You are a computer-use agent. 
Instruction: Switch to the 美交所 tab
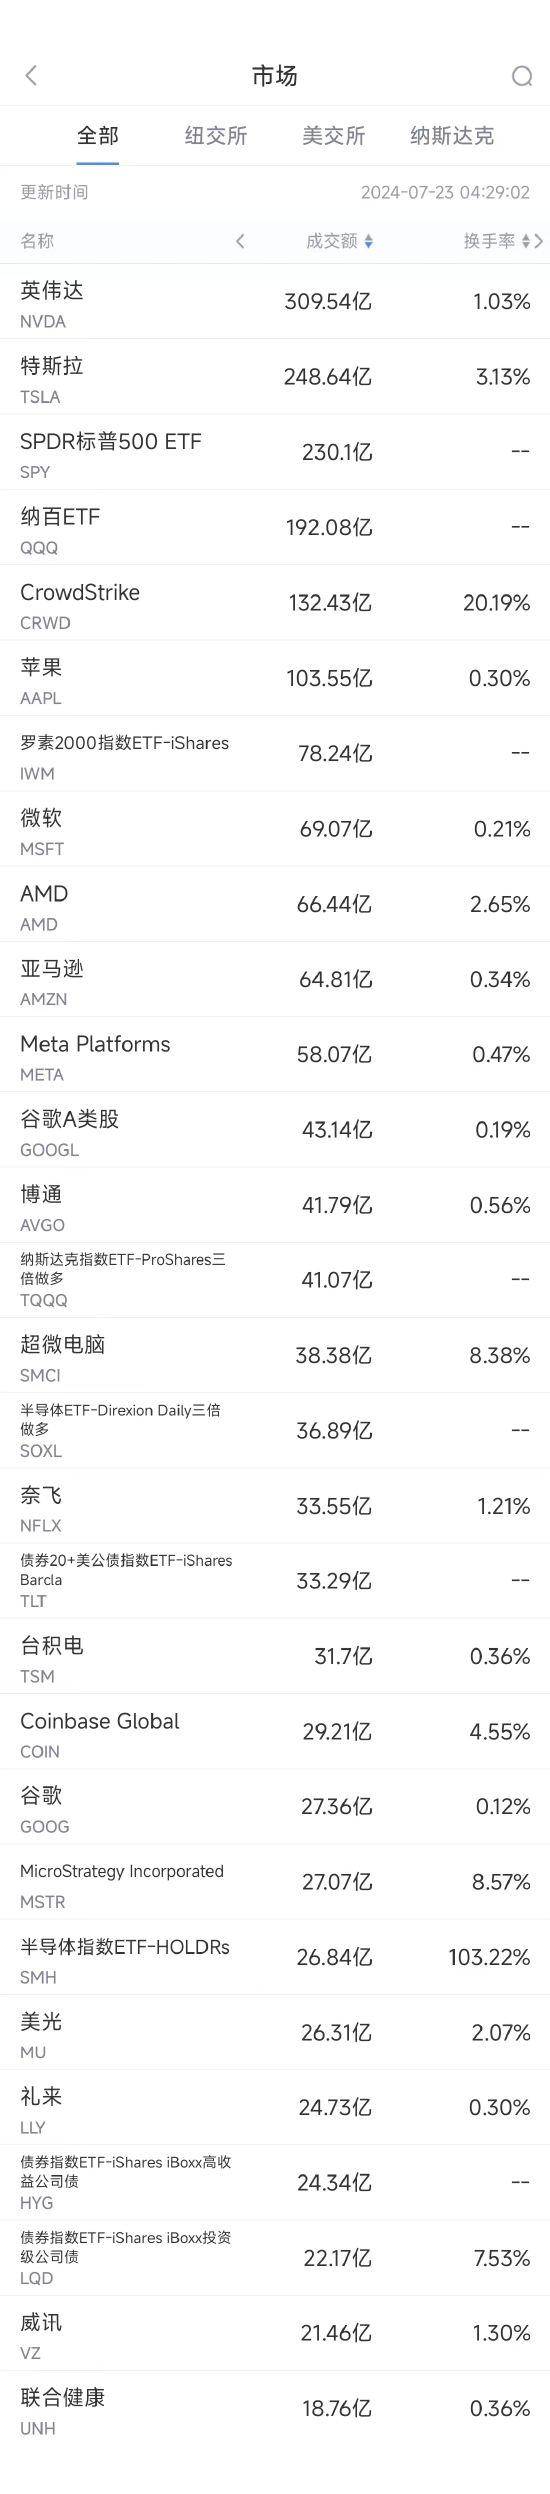pyautogui.click(x=334, y=136)
